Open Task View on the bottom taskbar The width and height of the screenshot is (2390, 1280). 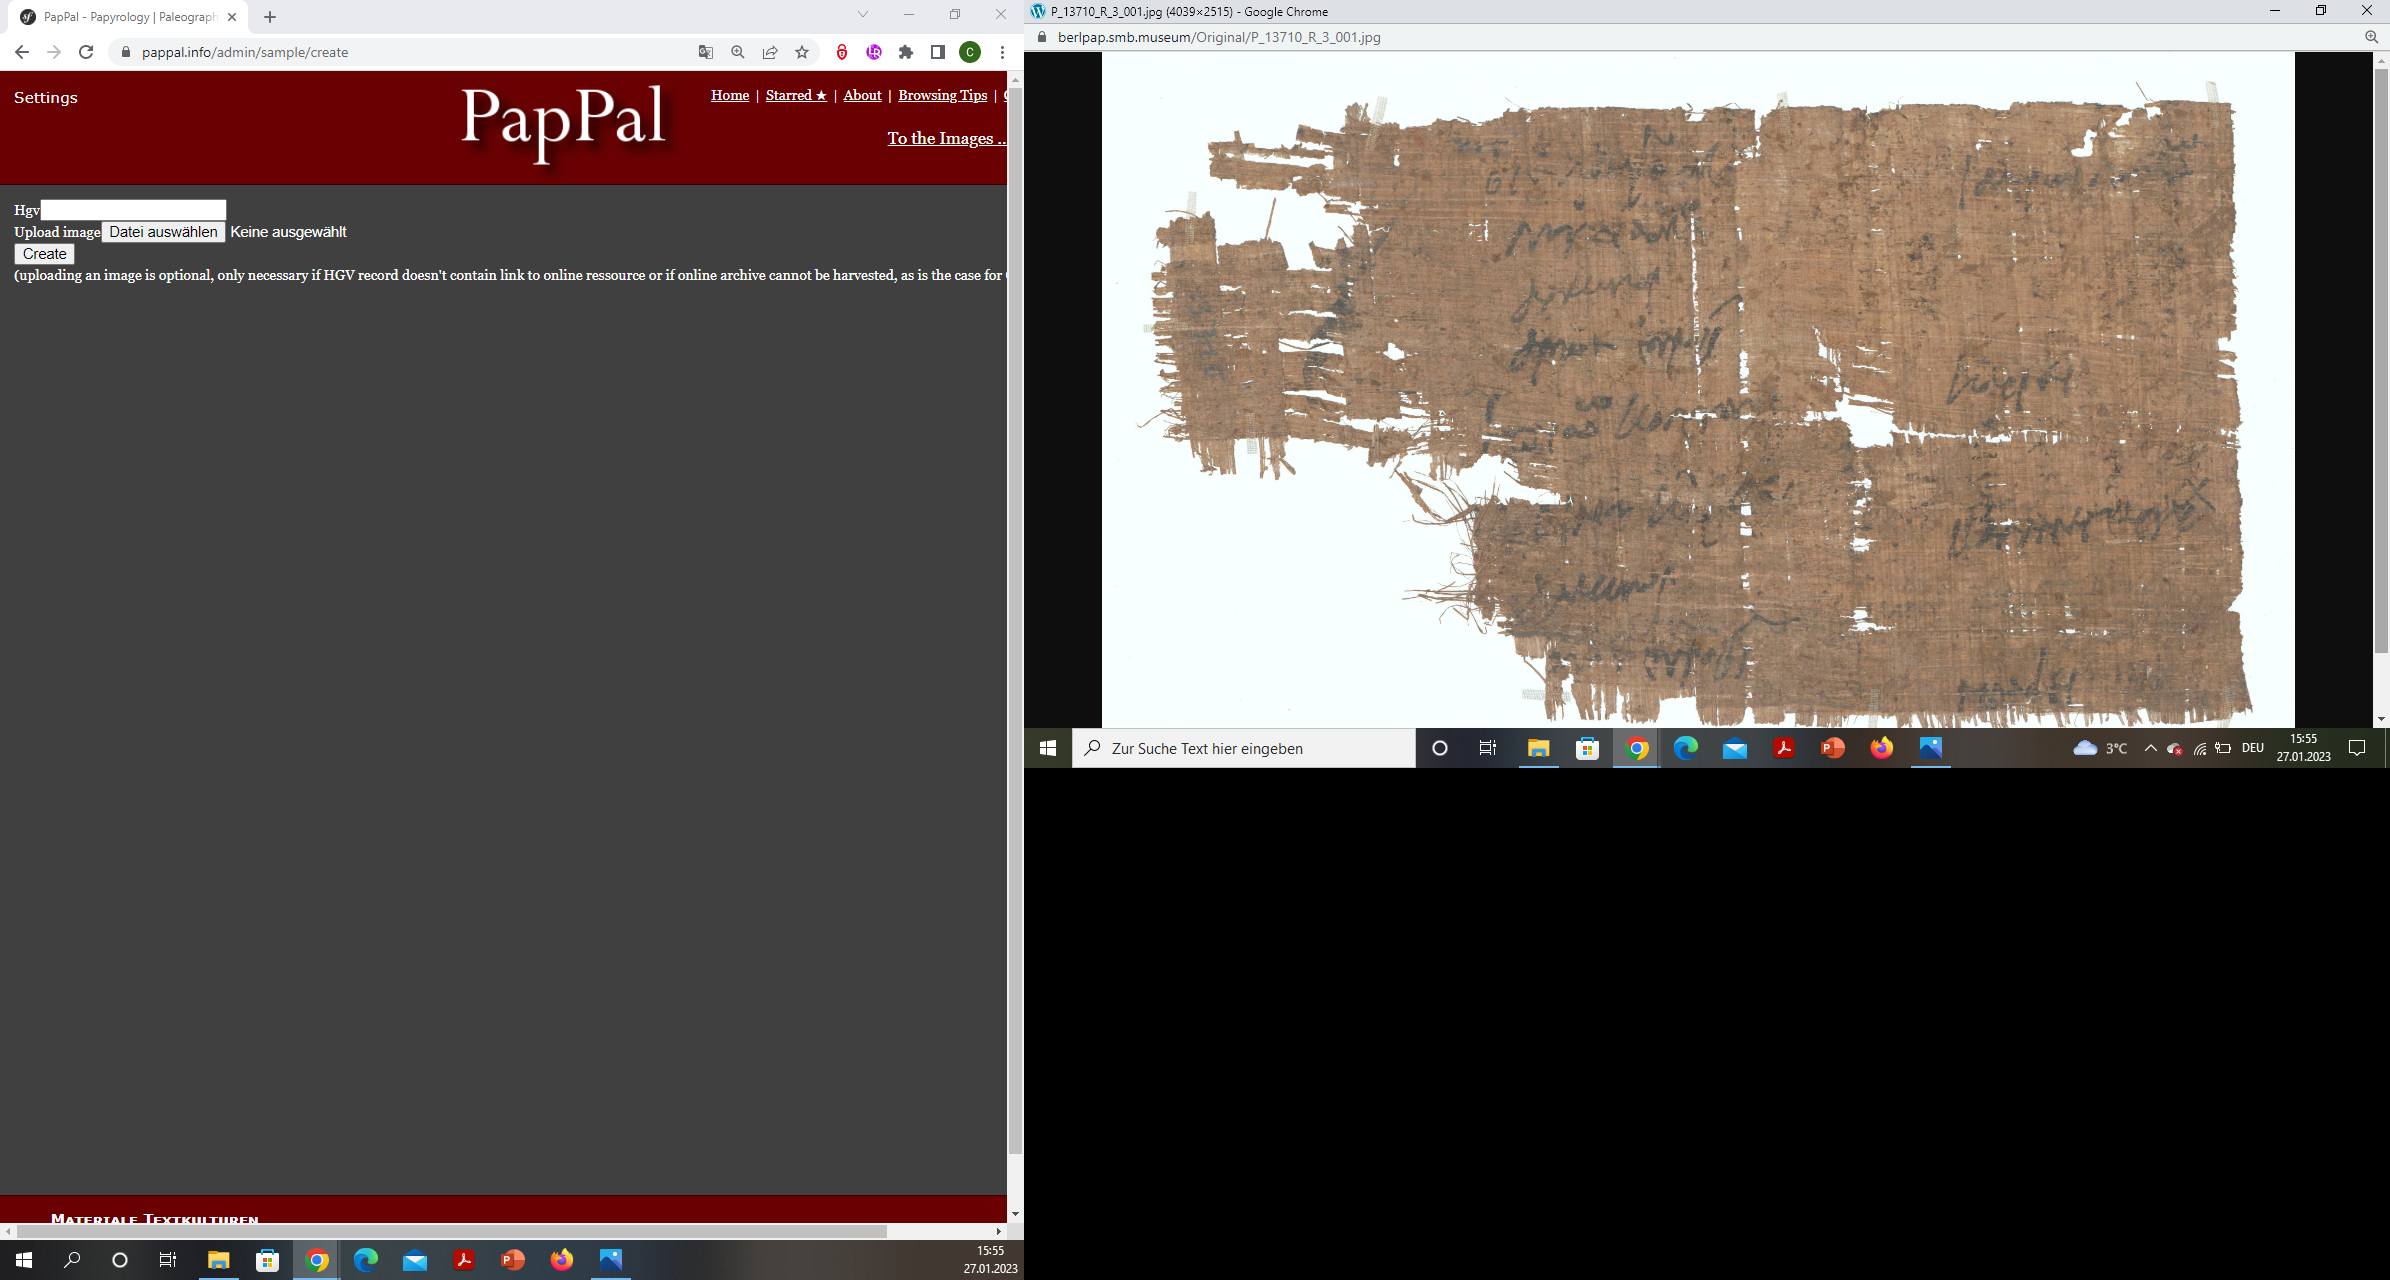click(x=168, y=1260)
